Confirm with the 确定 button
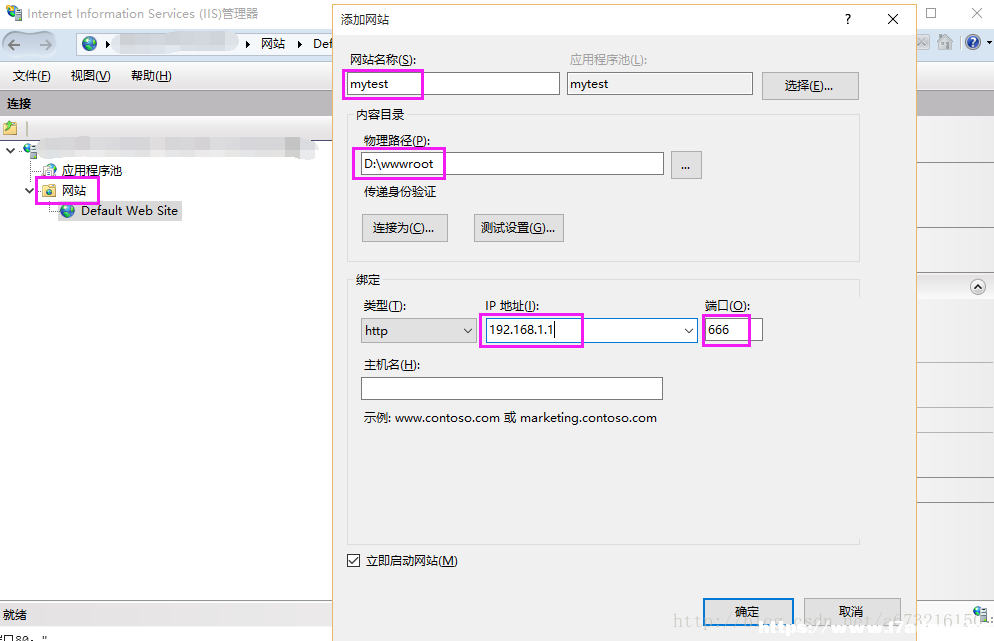Screen dimensions: 994x641 748,612
